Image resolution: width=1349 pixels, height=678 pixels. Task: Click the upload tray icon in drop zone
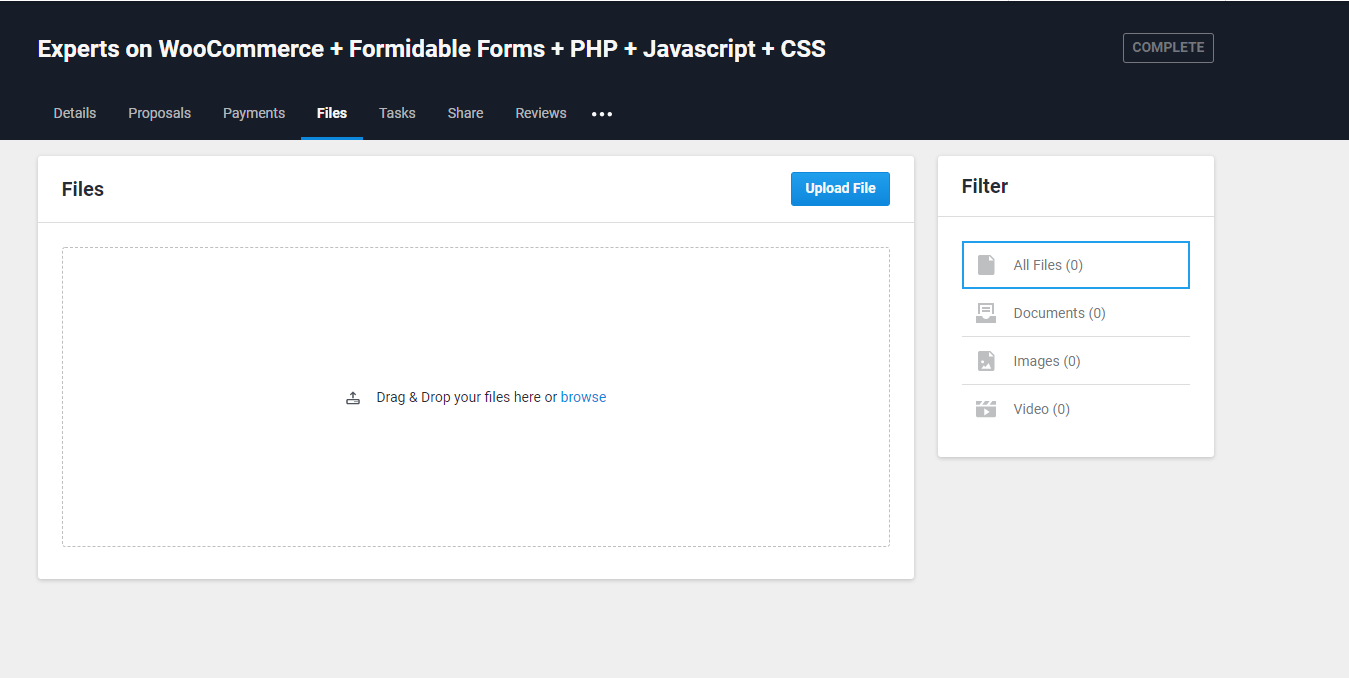pos(353,398)
